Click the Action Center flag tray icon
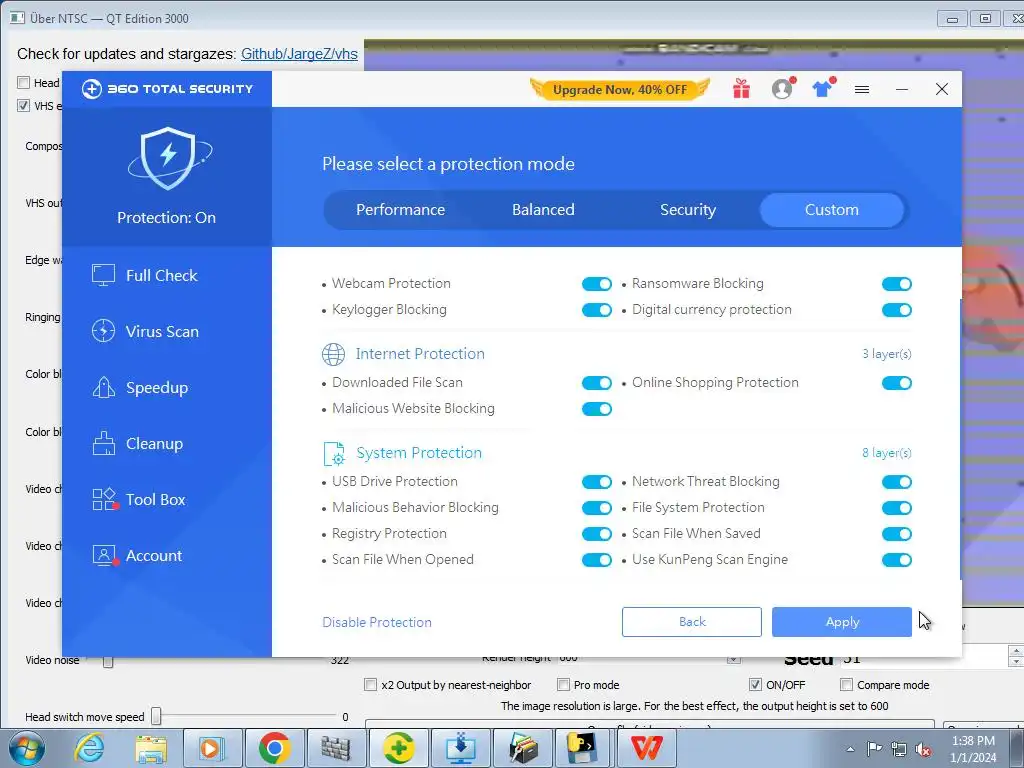 tap(874, 749)
